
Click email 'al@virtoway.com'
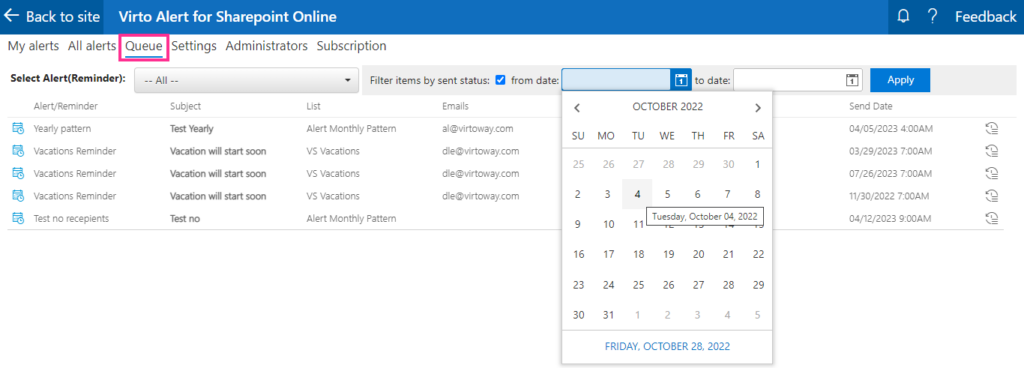(x=477, y=129)
